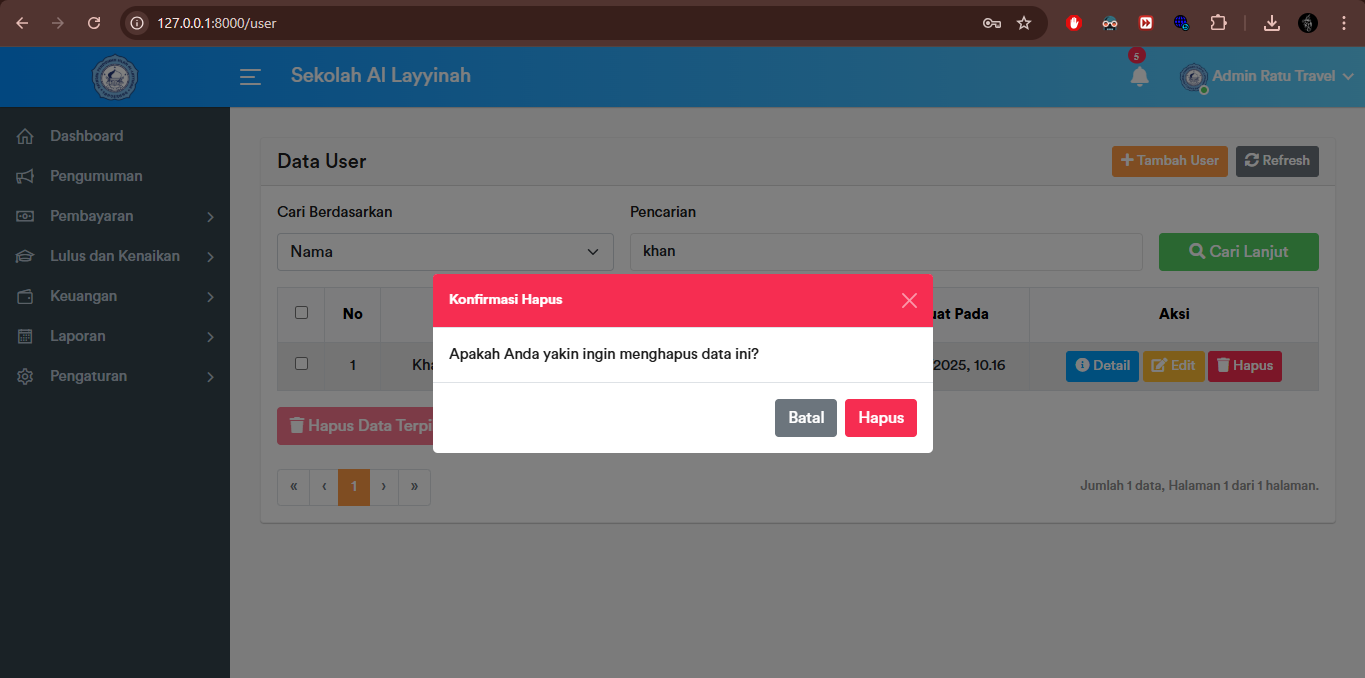Cancel deletion with the Batal button
This screenshot has height=678, width=1365.
(x=805, y=418)
